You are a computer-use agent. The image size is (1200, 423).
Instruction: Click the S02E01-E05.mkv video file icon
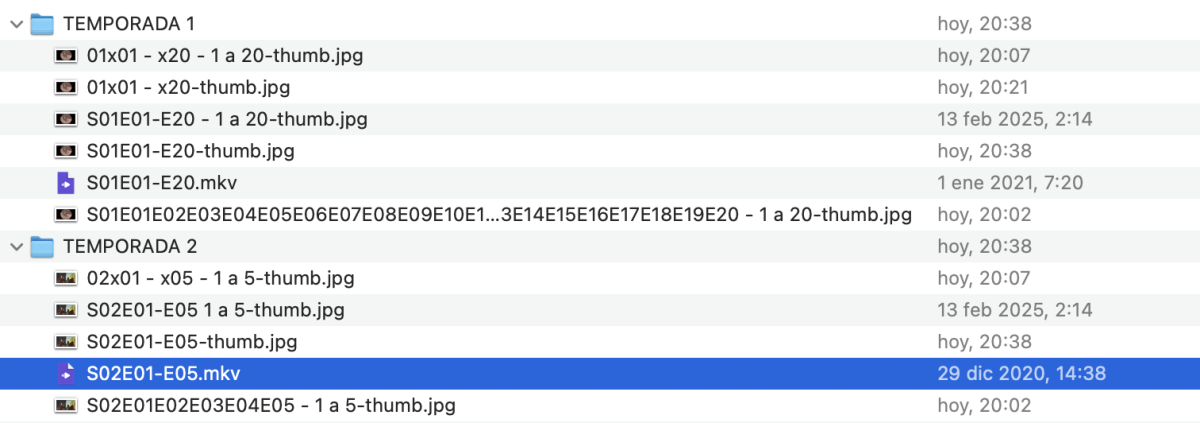coord(66,374)
